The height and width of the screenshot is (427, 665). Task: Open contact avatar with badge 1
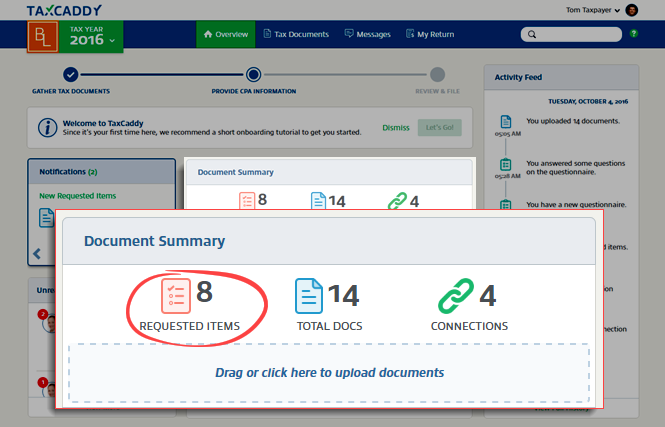[49, 389]
